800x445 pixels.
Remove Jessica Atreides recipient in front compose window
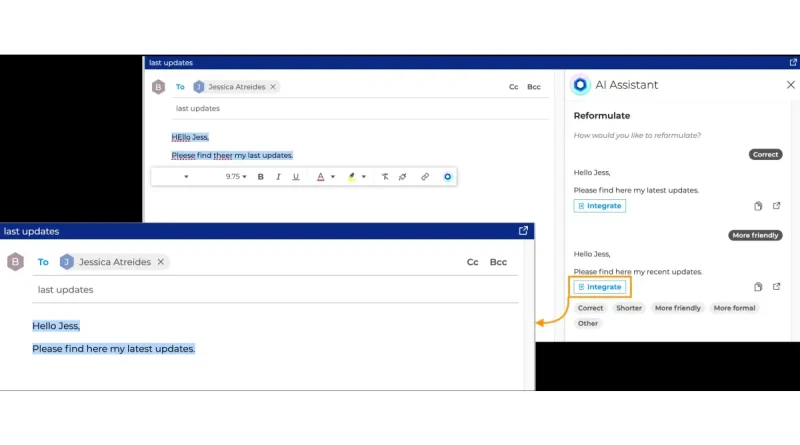(161, 262)
